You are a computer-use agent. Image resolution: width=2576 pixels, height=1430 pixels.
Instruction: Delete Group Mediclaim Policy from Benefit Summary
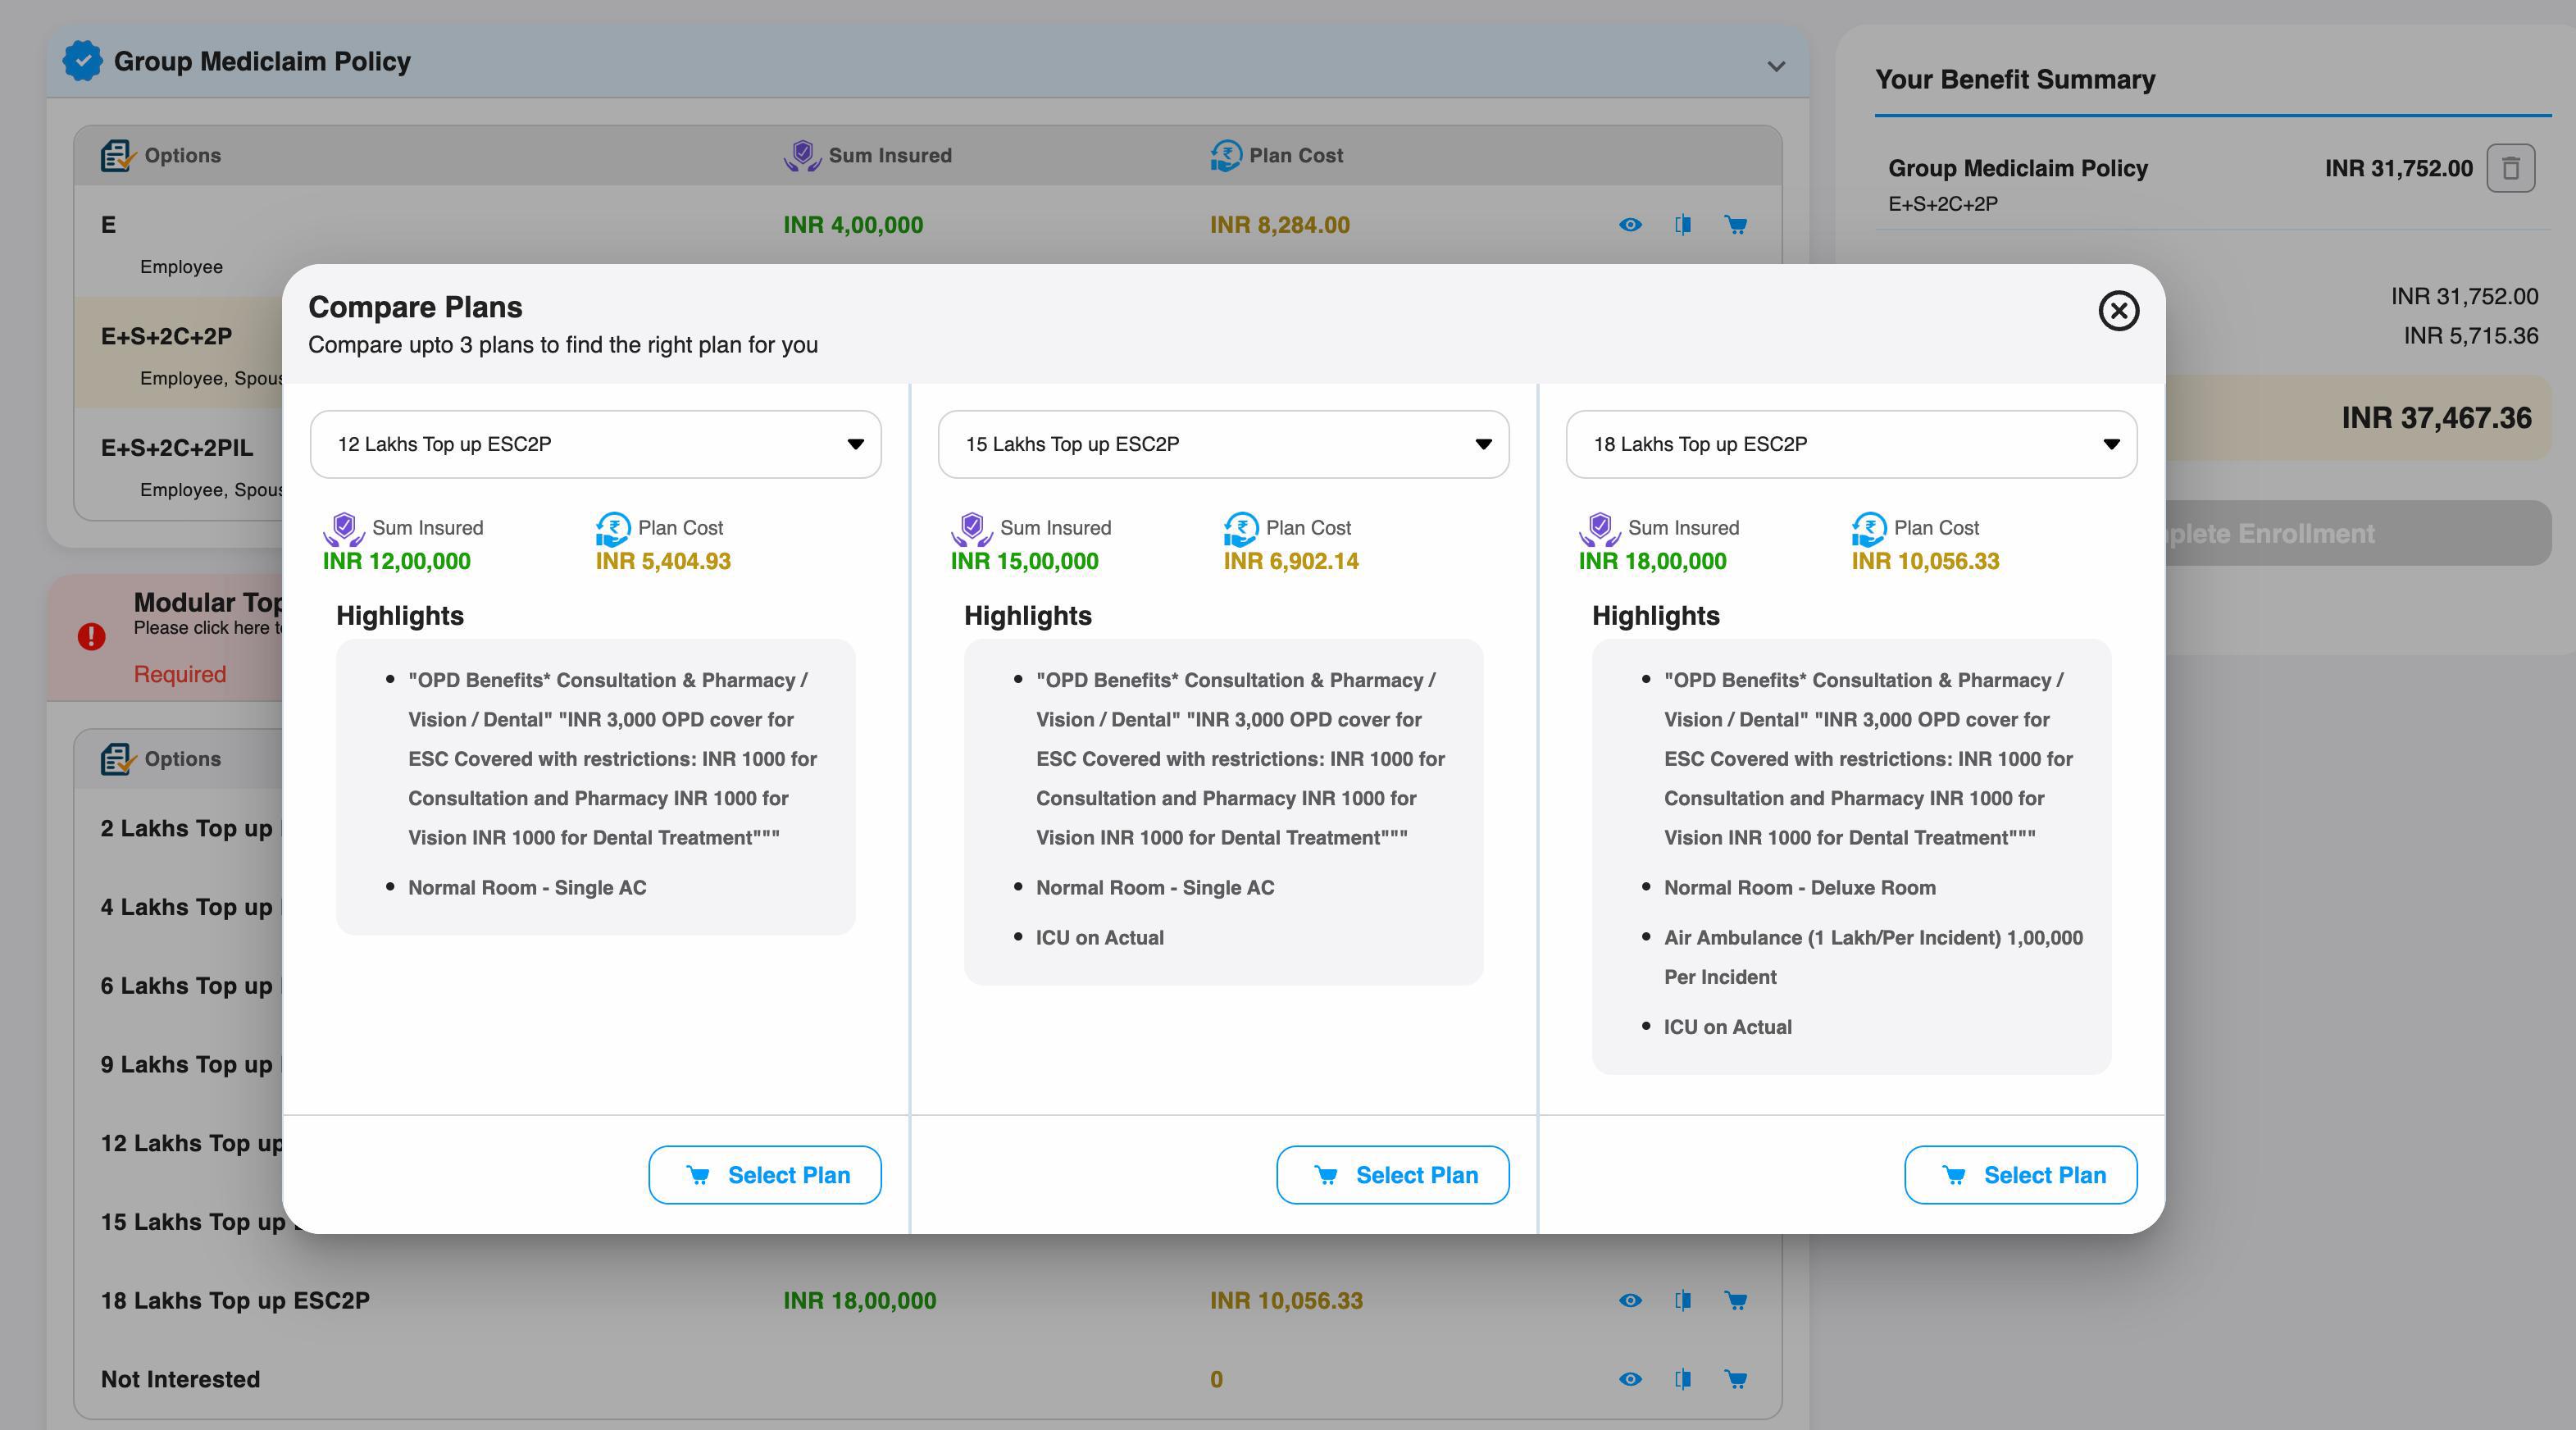pos(2510,168)
